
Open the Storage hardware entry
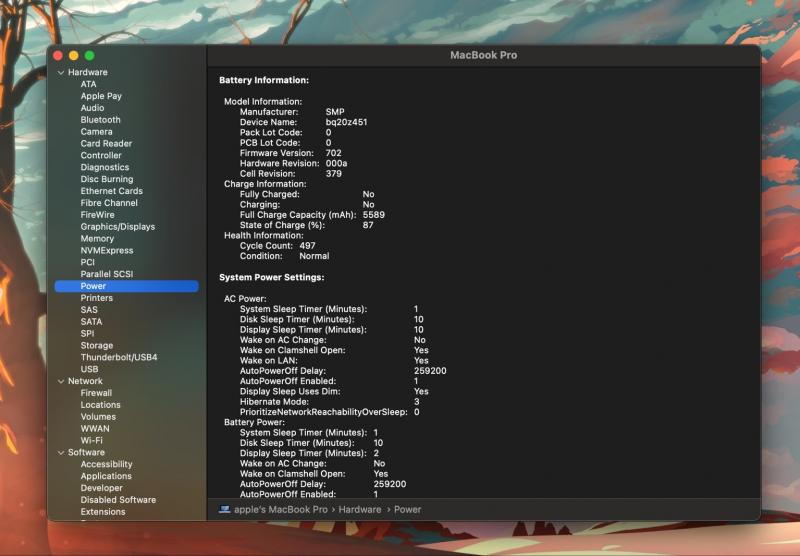(x=97, y=346)
